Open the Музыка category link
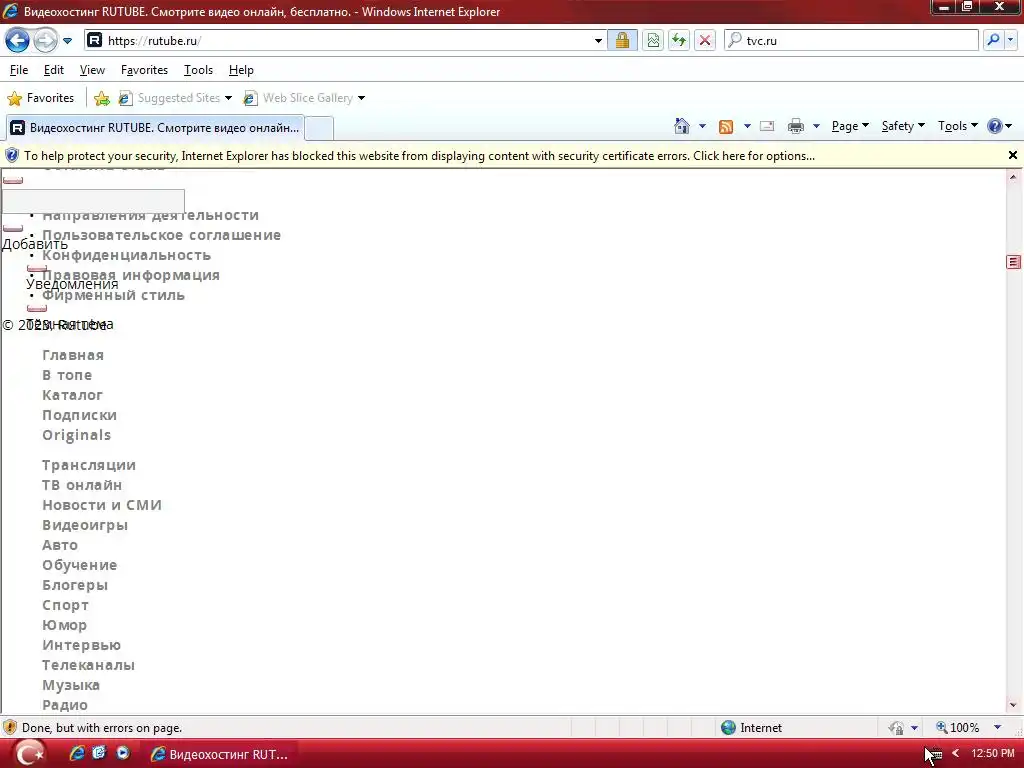Image resolution: width=1024 pixels, height=768 pixels. (x=71, y=685)
